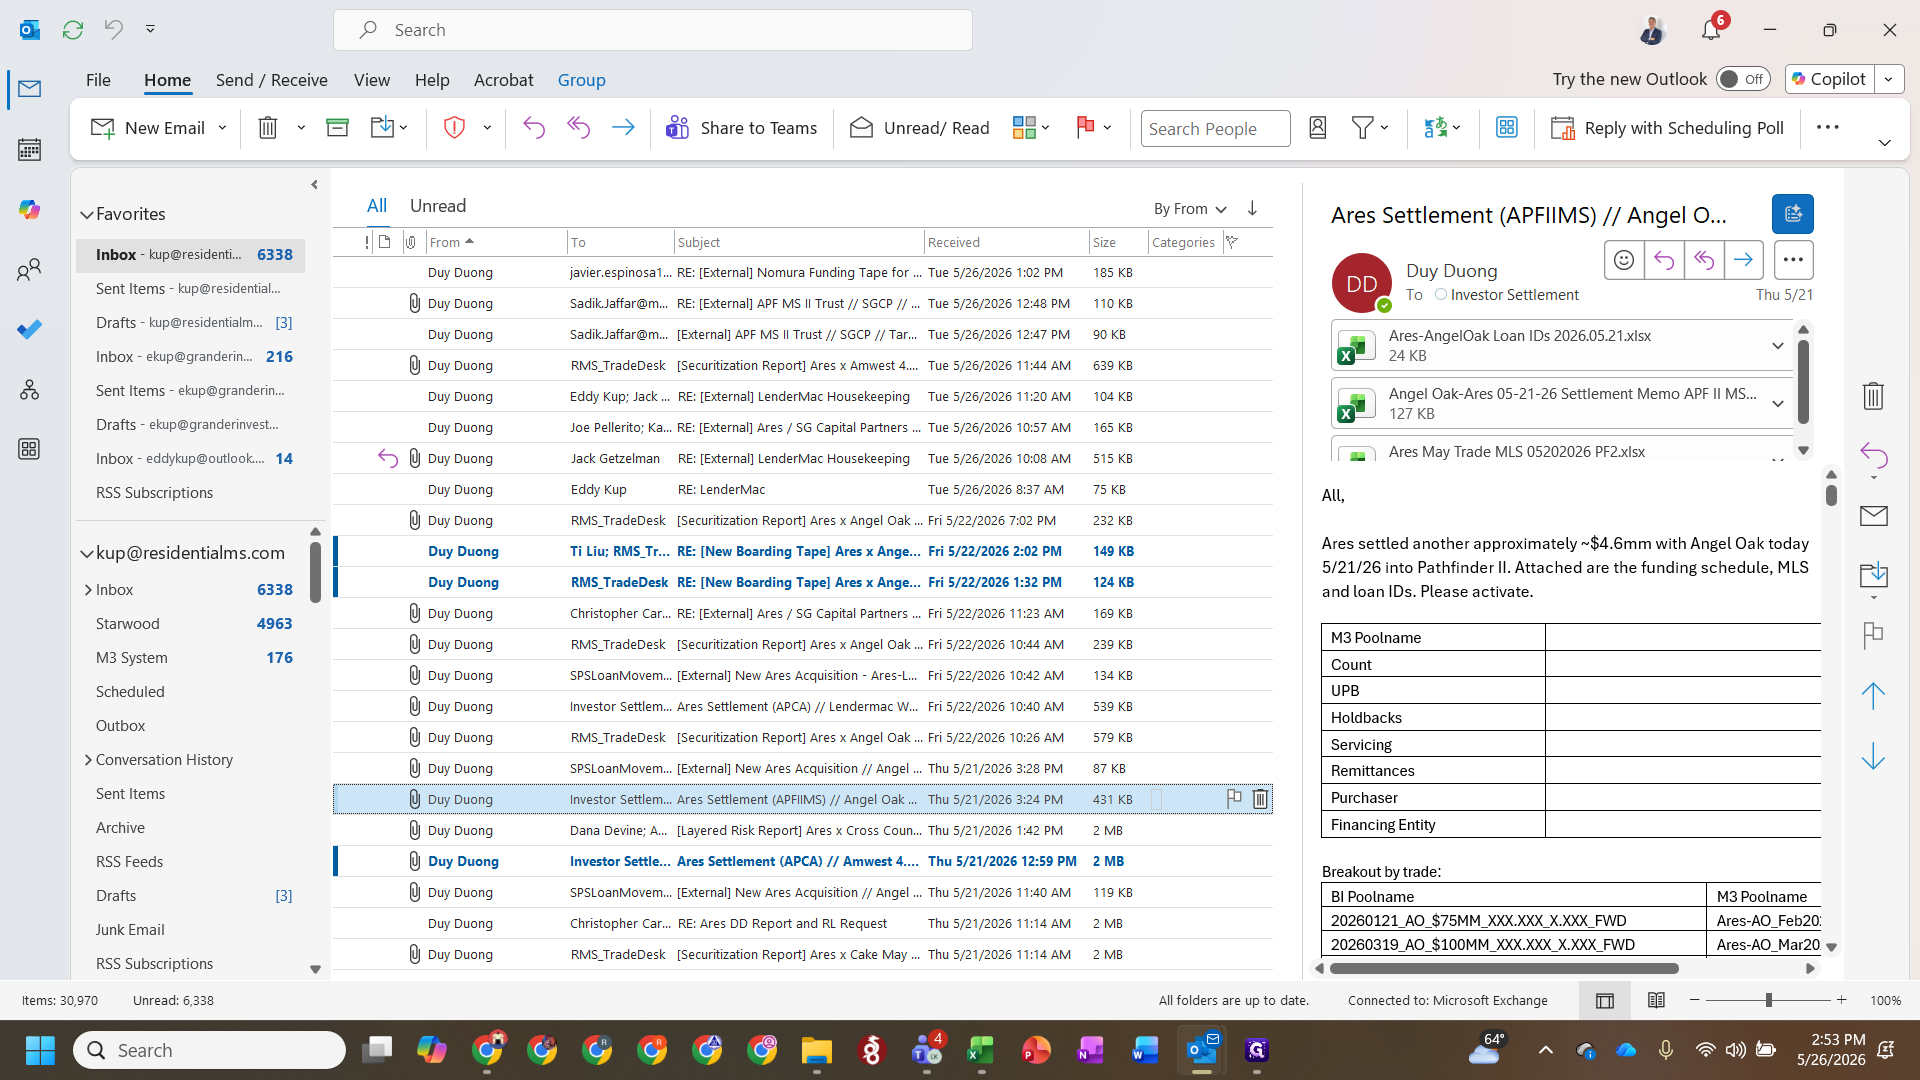Sort by the Received column header
The image size is (1920, 1080).
coord(1006,242)
